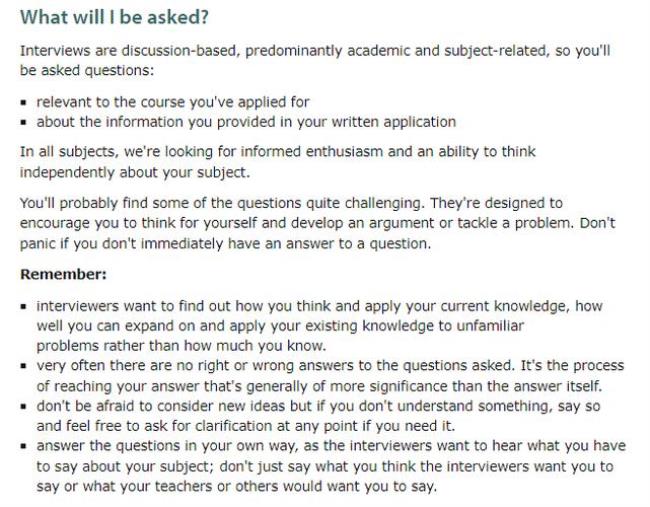Click the square bullet marker before 'relevant to the course'
Screen dimensions: 650x507
coord(24,102)
